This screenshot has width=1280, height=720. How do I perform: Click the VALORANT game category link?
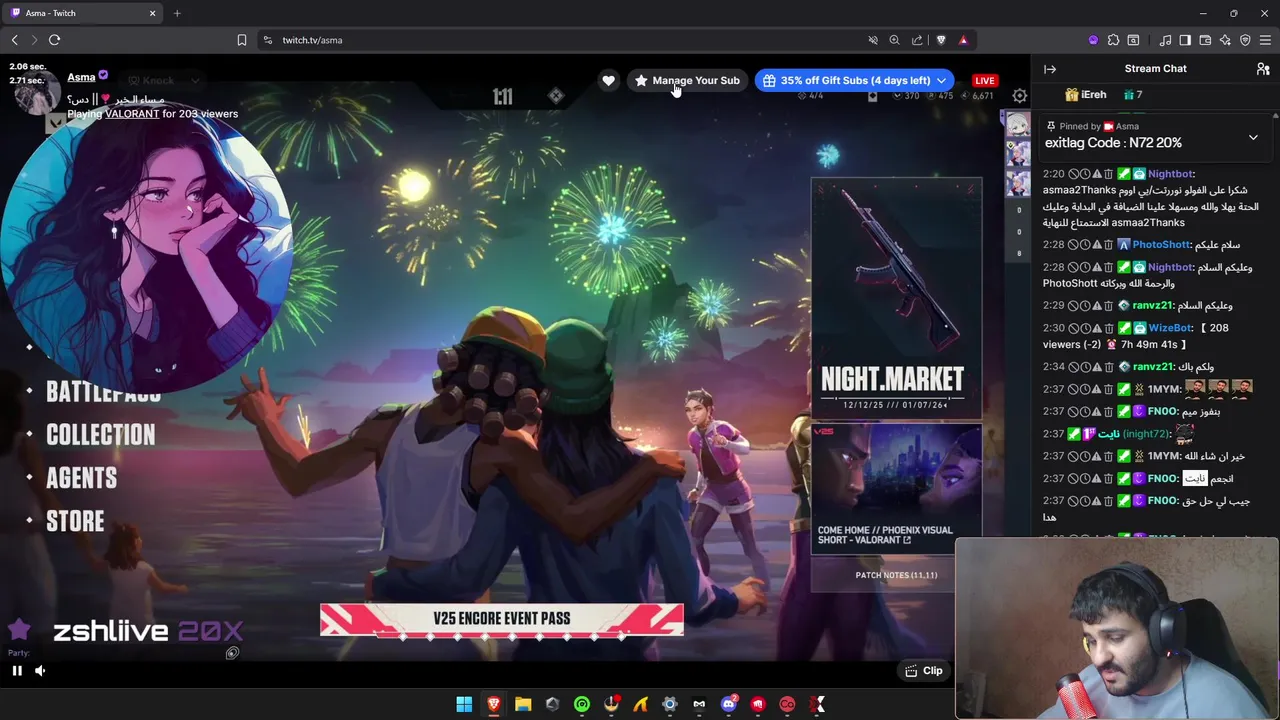[132, 114]
